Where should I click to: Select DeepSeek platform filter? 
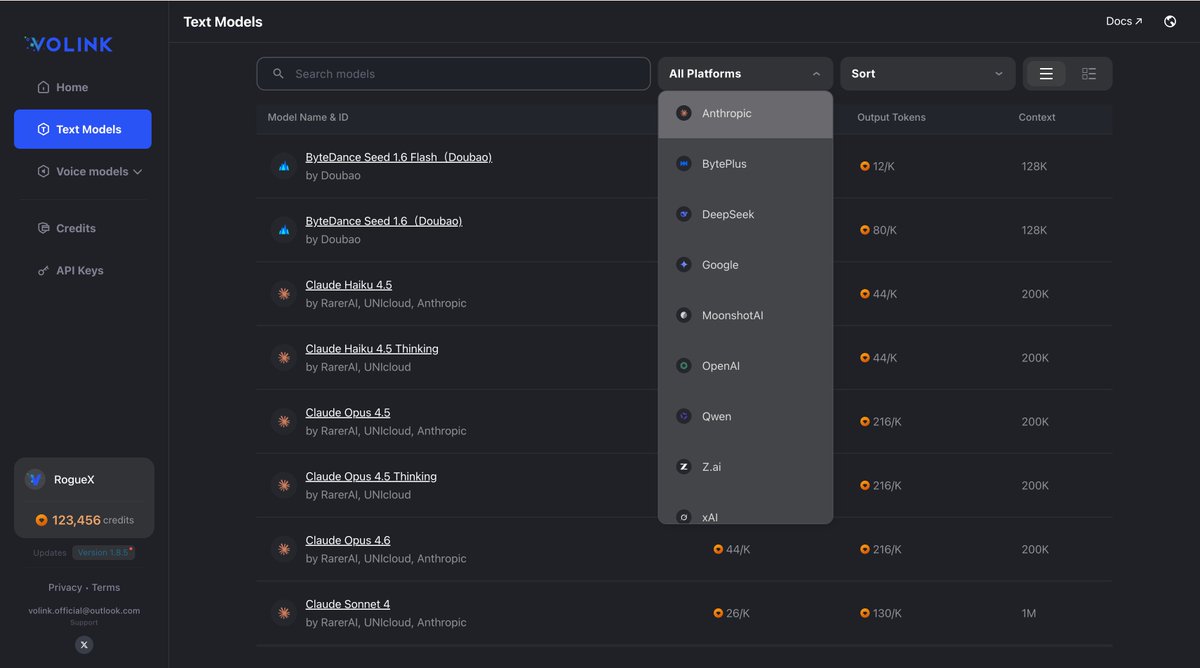(745, 214)
